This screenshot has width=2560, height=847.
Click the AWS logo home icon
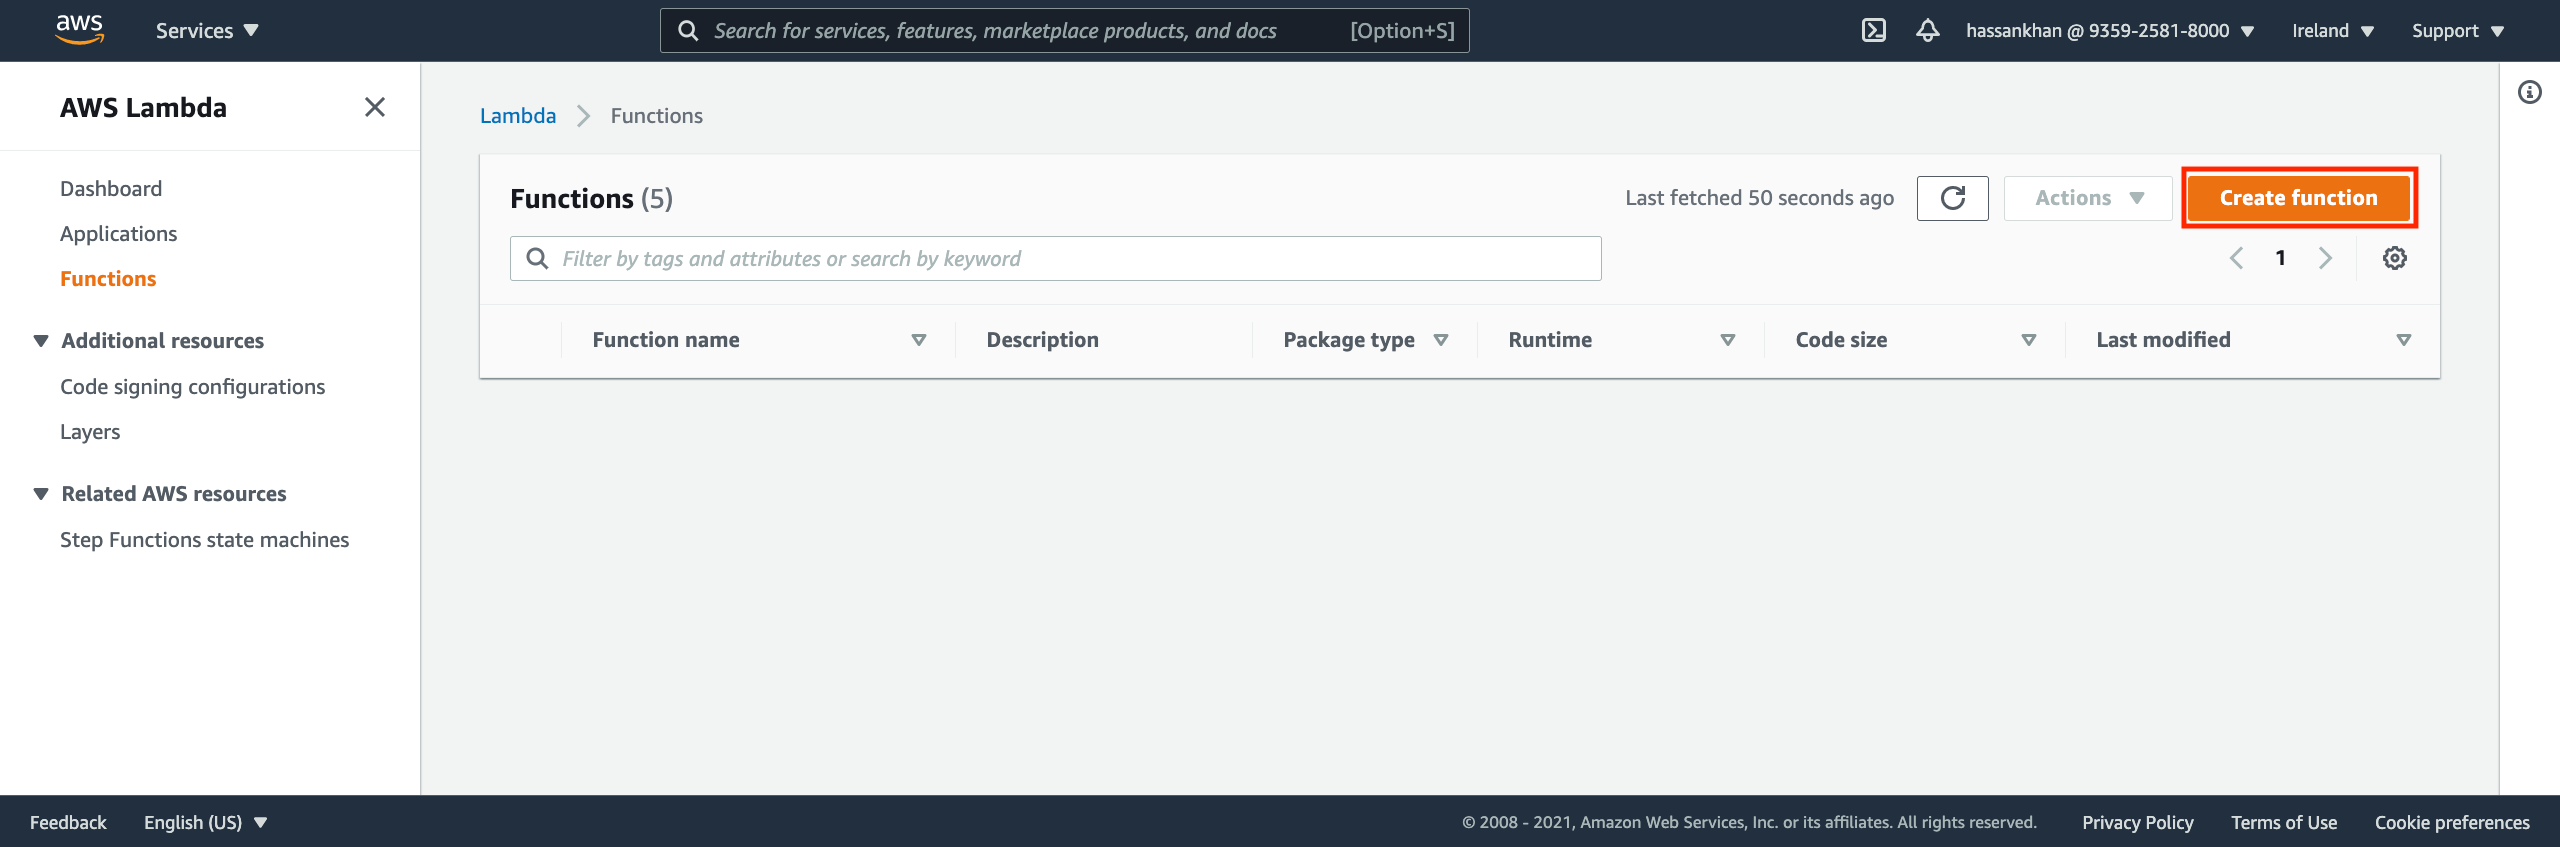pyautogui.click(x=79, y=30)
